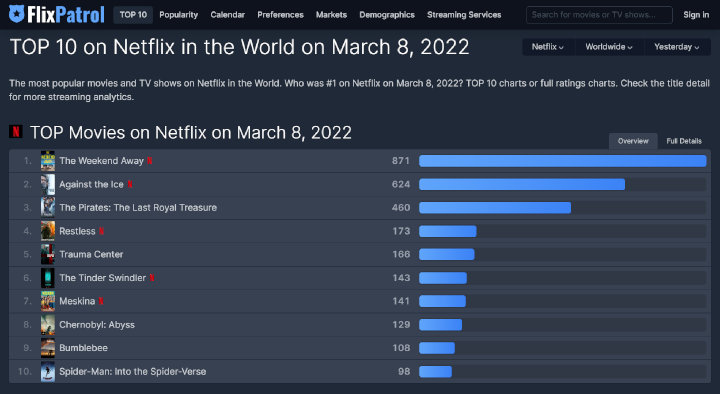Open Trauma Center poster thumbnail

[x=48, y=254]
